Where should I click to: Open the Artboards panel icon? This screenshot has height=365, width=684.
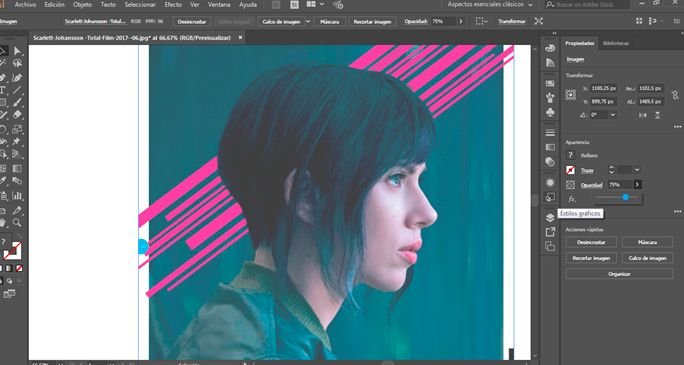coord(550,246)
